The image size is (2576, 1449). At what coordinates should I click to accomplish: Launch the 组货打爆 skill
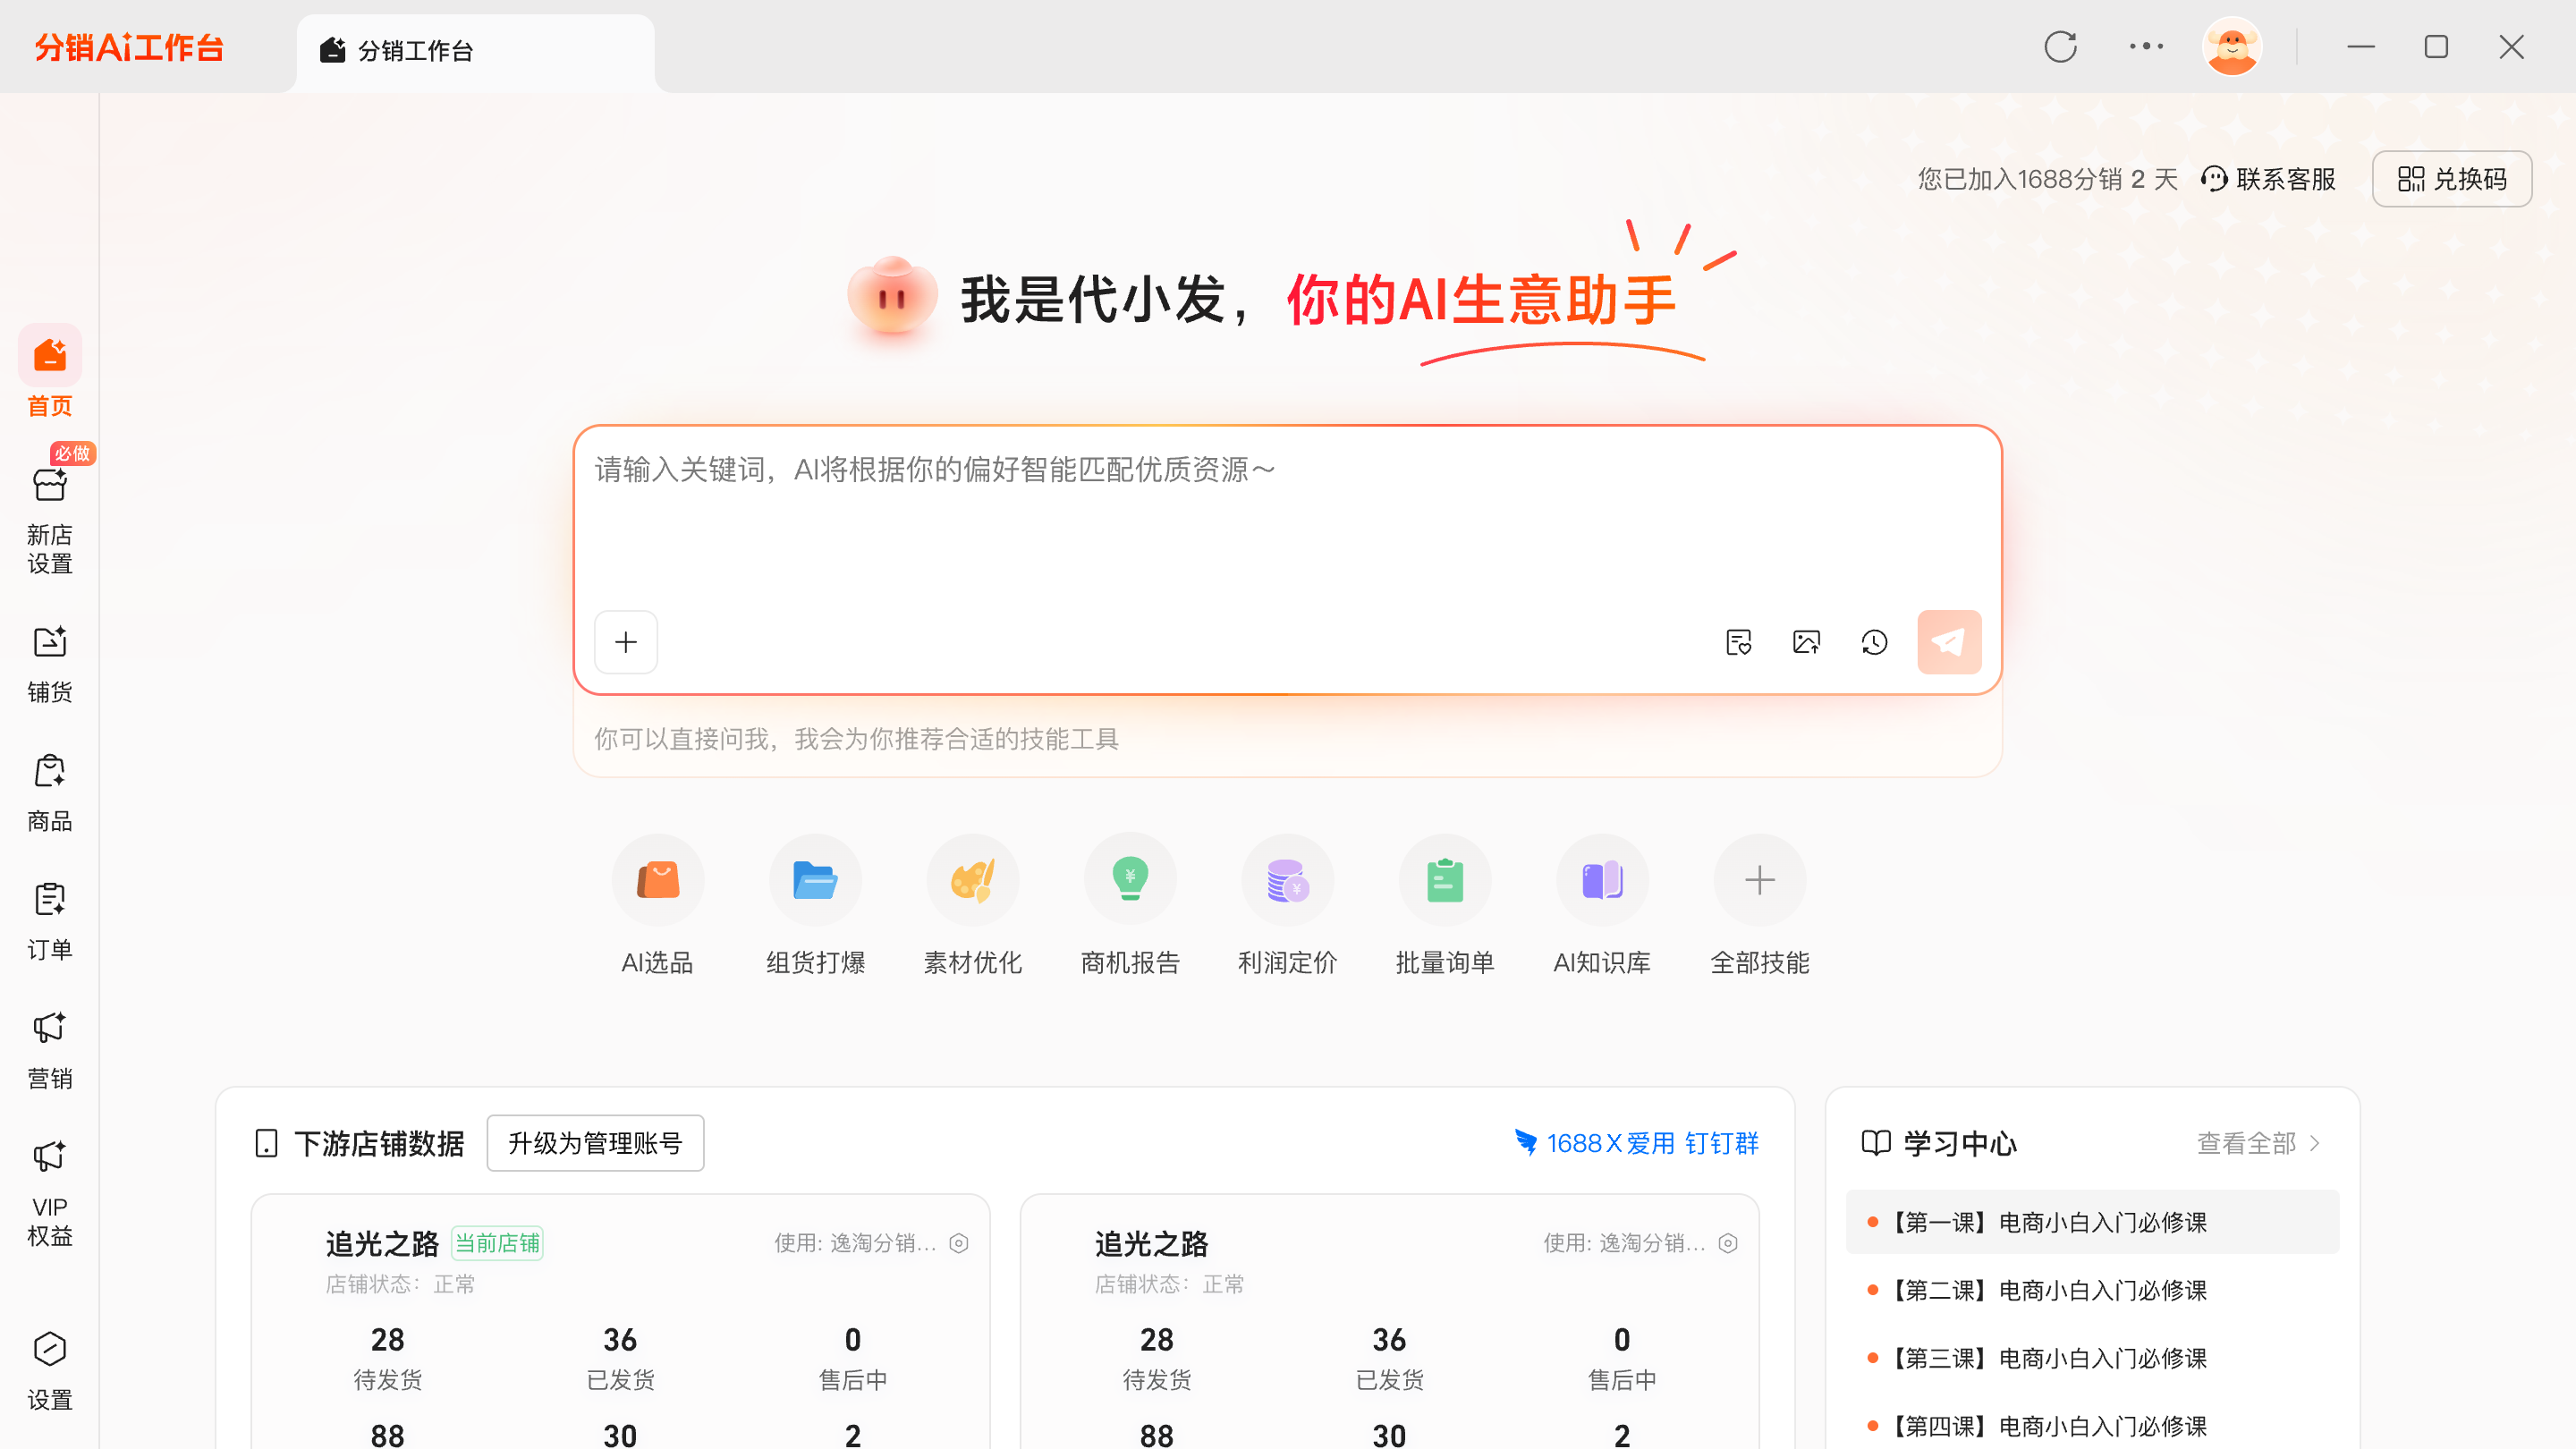click(815, 905)
